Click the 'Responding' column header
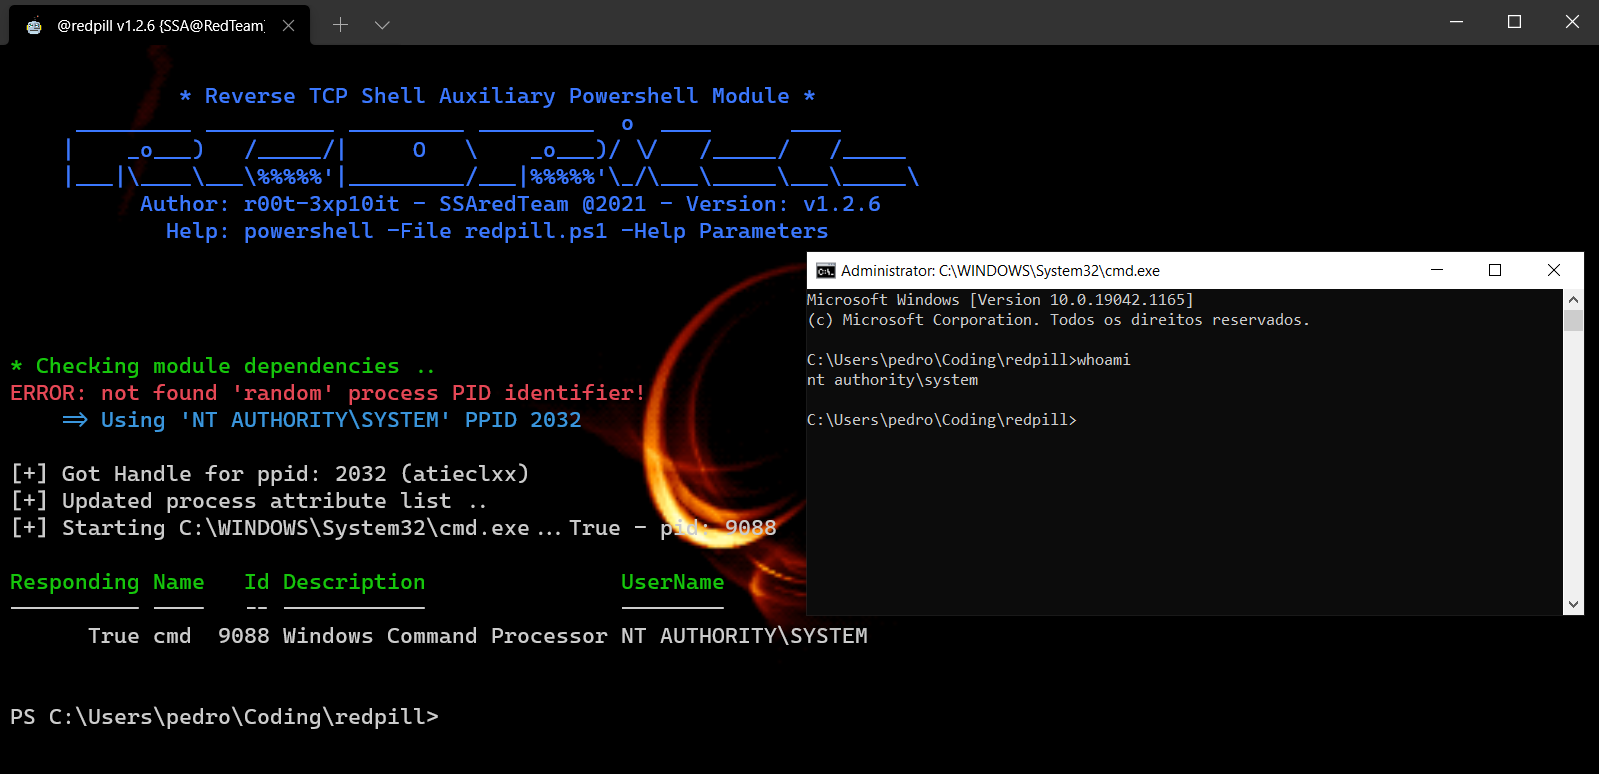1599x774 pixels. 75,582
